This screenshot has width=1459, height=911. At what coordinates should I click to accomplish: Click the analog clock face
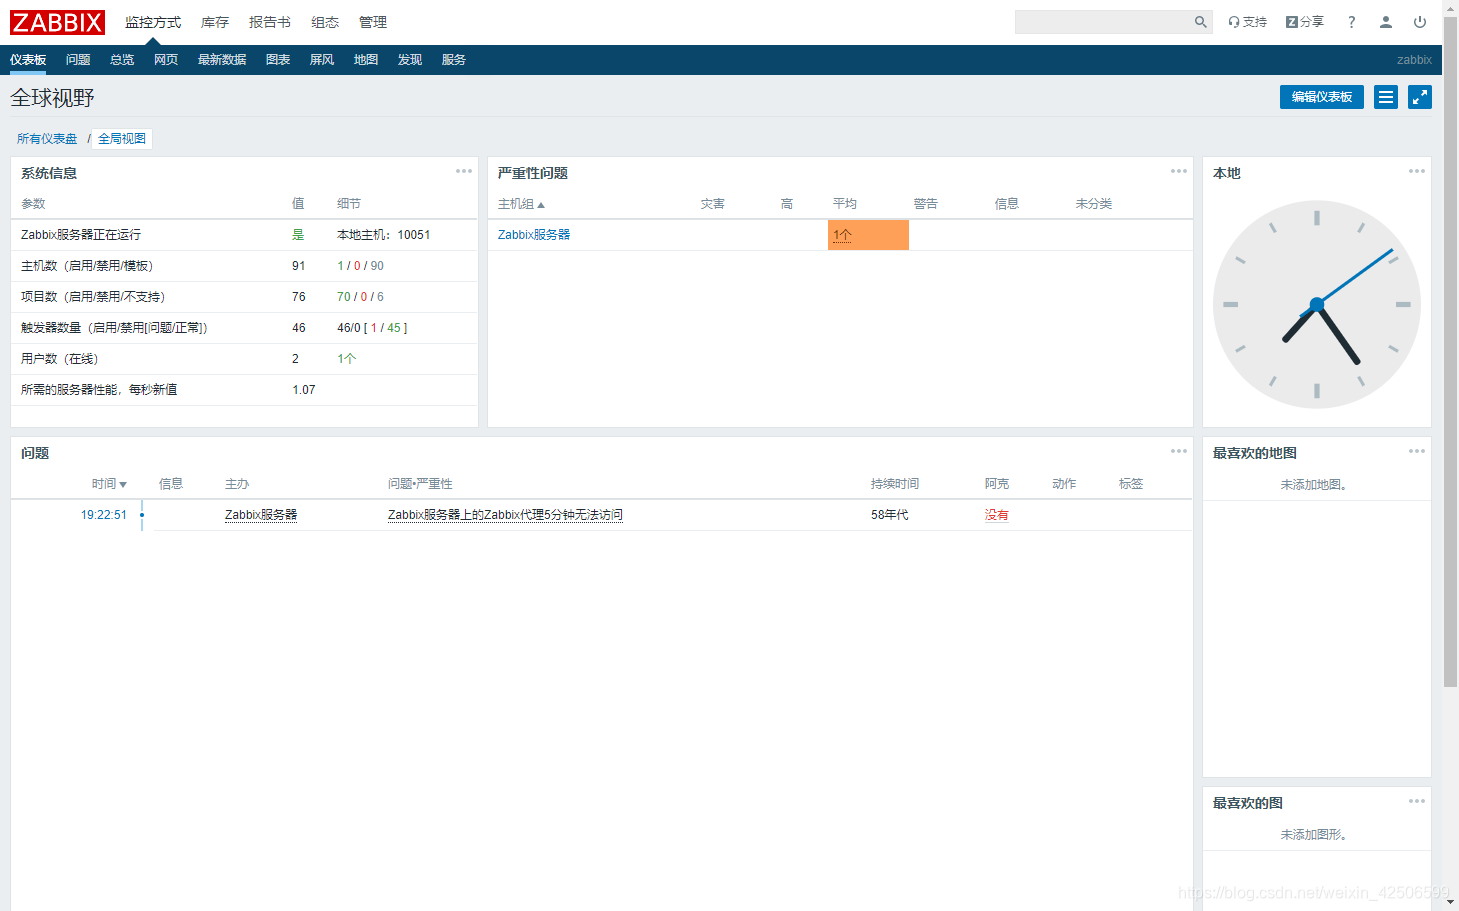[1317, 304]
